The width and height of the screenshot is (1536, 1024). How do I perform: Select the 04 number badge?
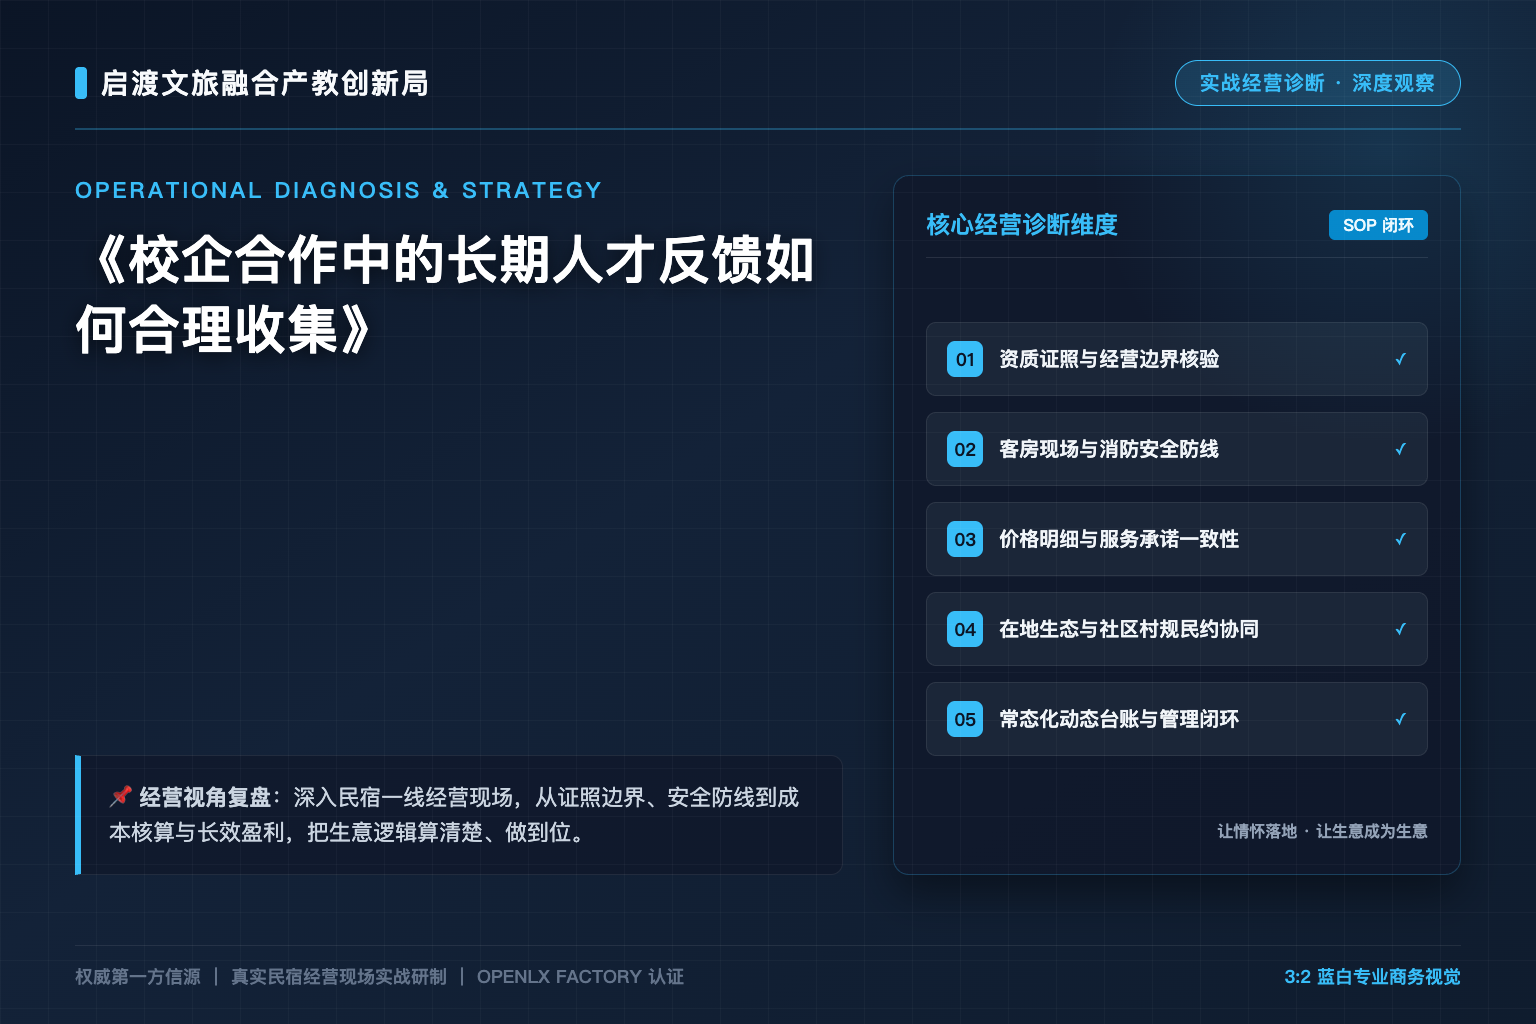[965, 629]
